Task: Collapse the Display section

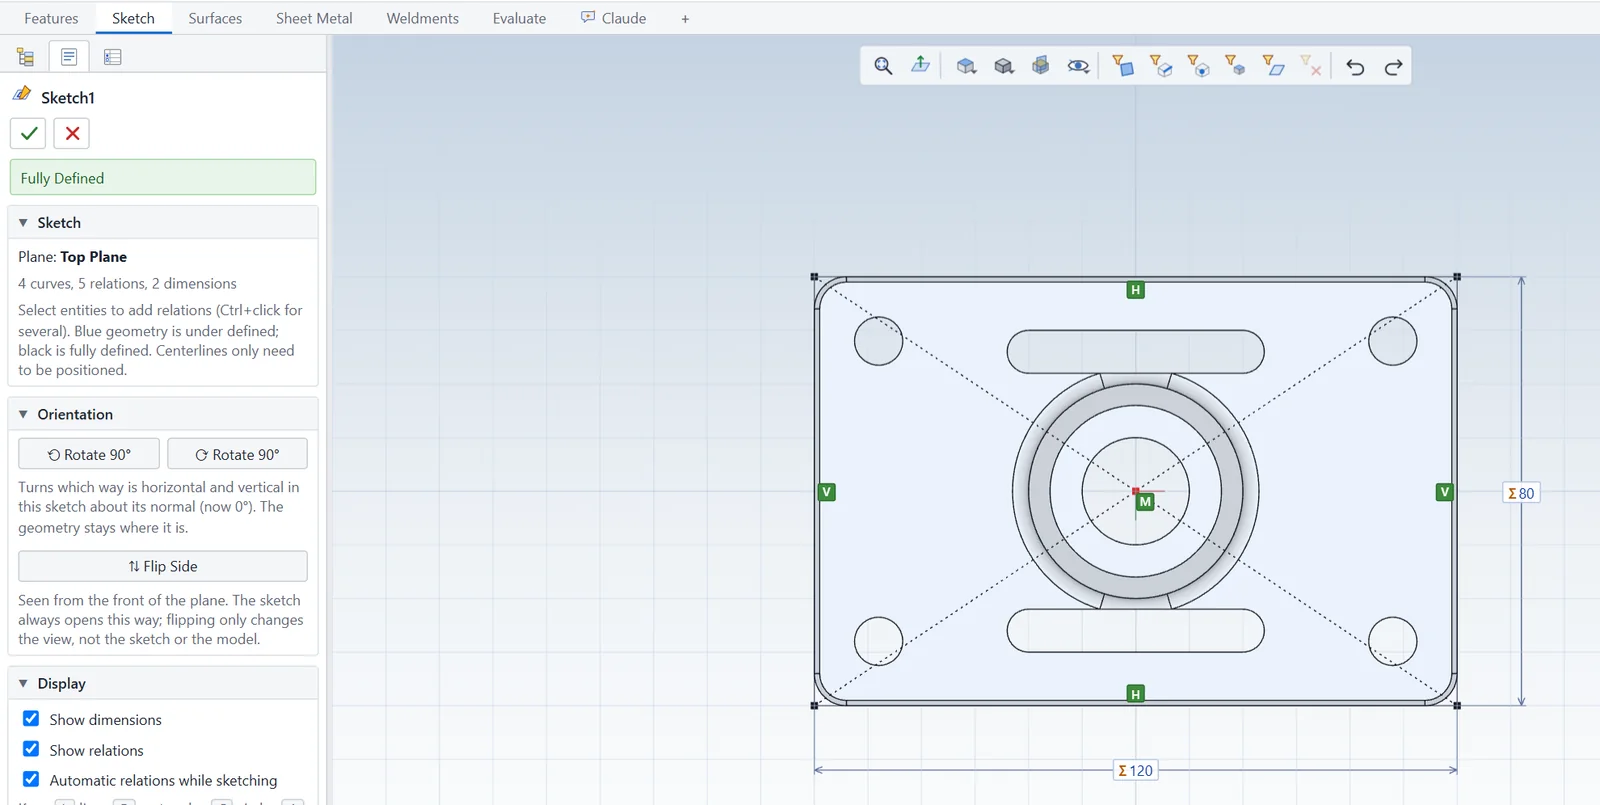Action: pyautogui.click(x=23, y=683)
